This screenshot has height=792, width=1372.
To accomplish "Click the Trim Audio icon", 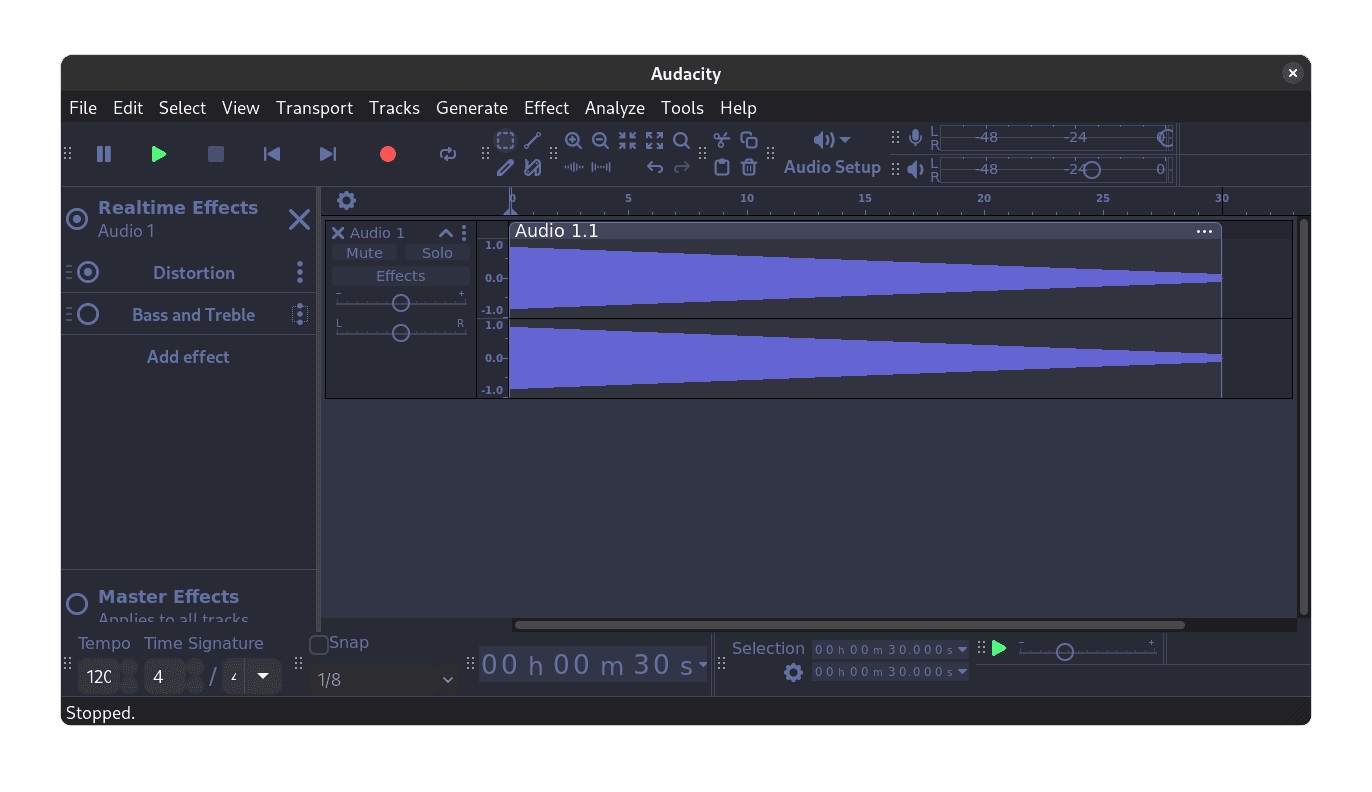I will point(574,167).
